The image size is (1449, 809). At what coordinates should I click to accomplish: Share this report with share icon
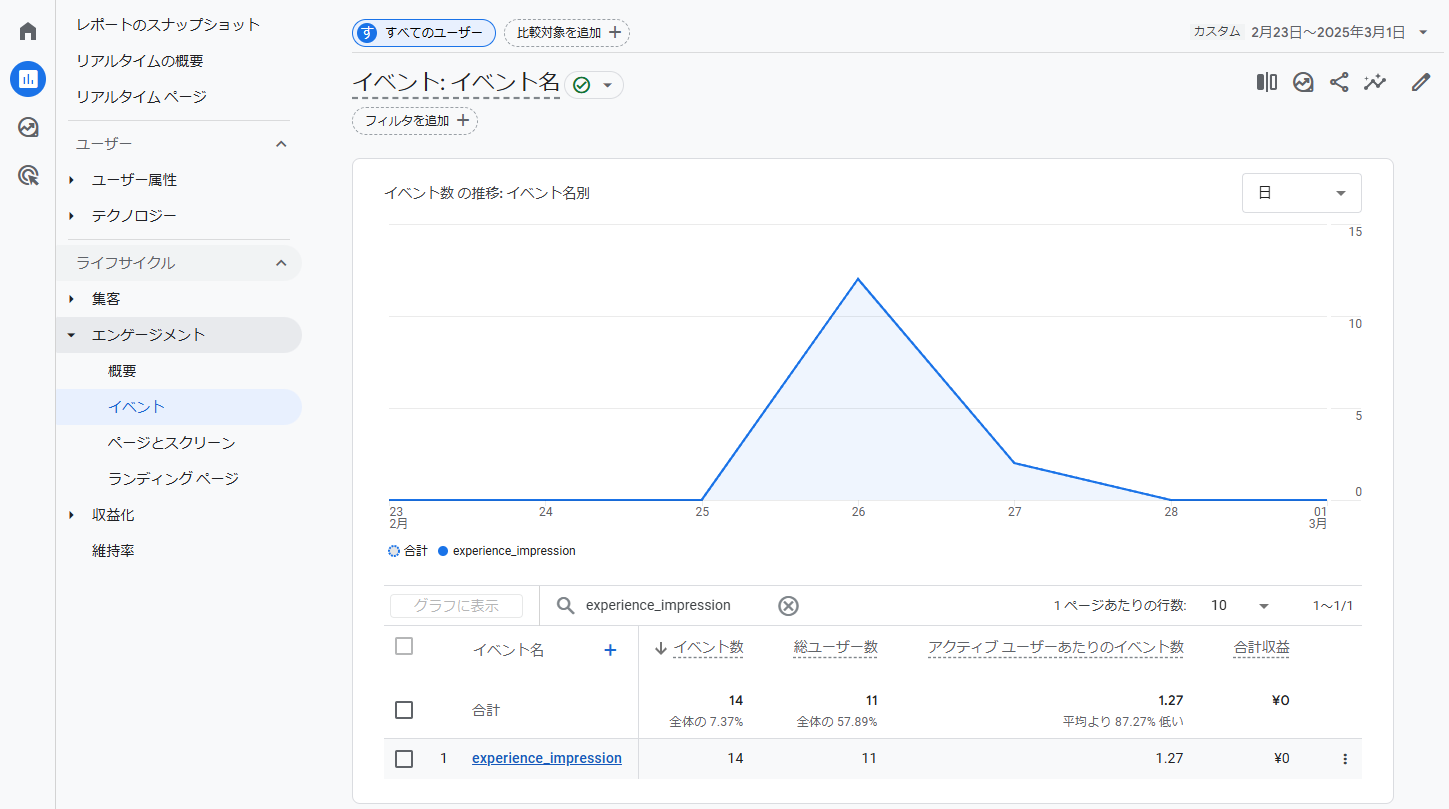1339,82
